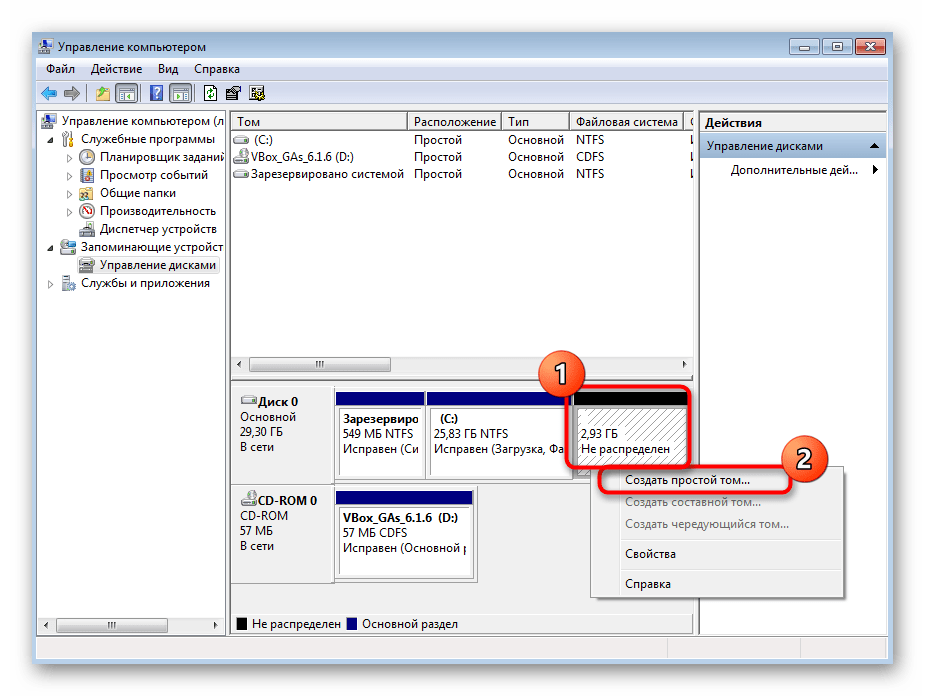This screenshot has width=925, height=696.
Task: Click the Служебные программы tools icon
Action: 68,139
